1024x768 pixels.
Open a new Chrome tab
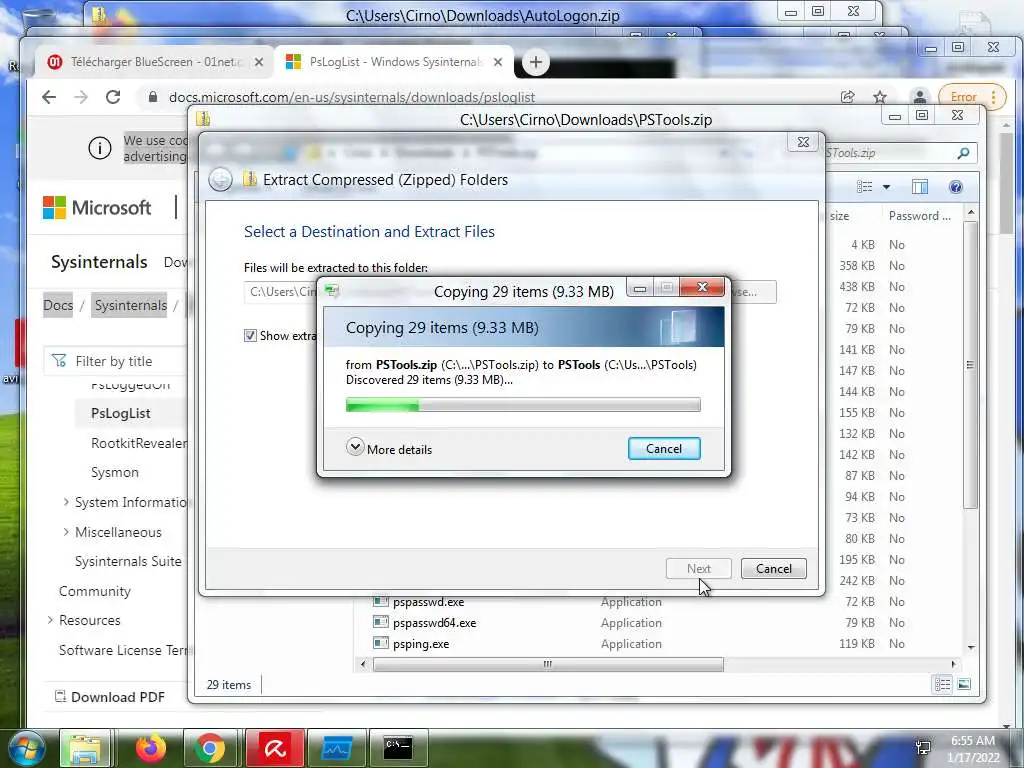click(x=536, y=62)
